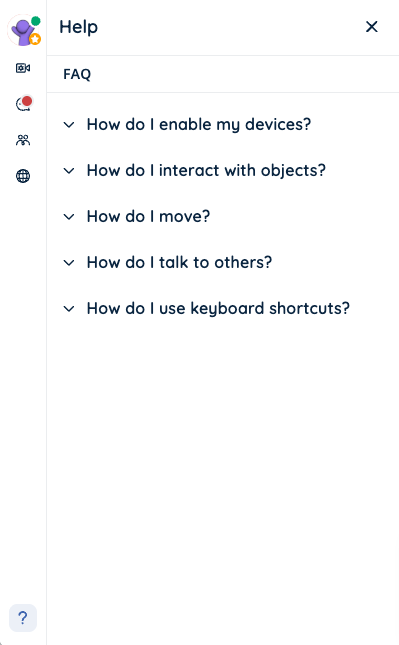Open the participants people icon
The width and height of the screenshot is (399, 645).
pos(23,140)
